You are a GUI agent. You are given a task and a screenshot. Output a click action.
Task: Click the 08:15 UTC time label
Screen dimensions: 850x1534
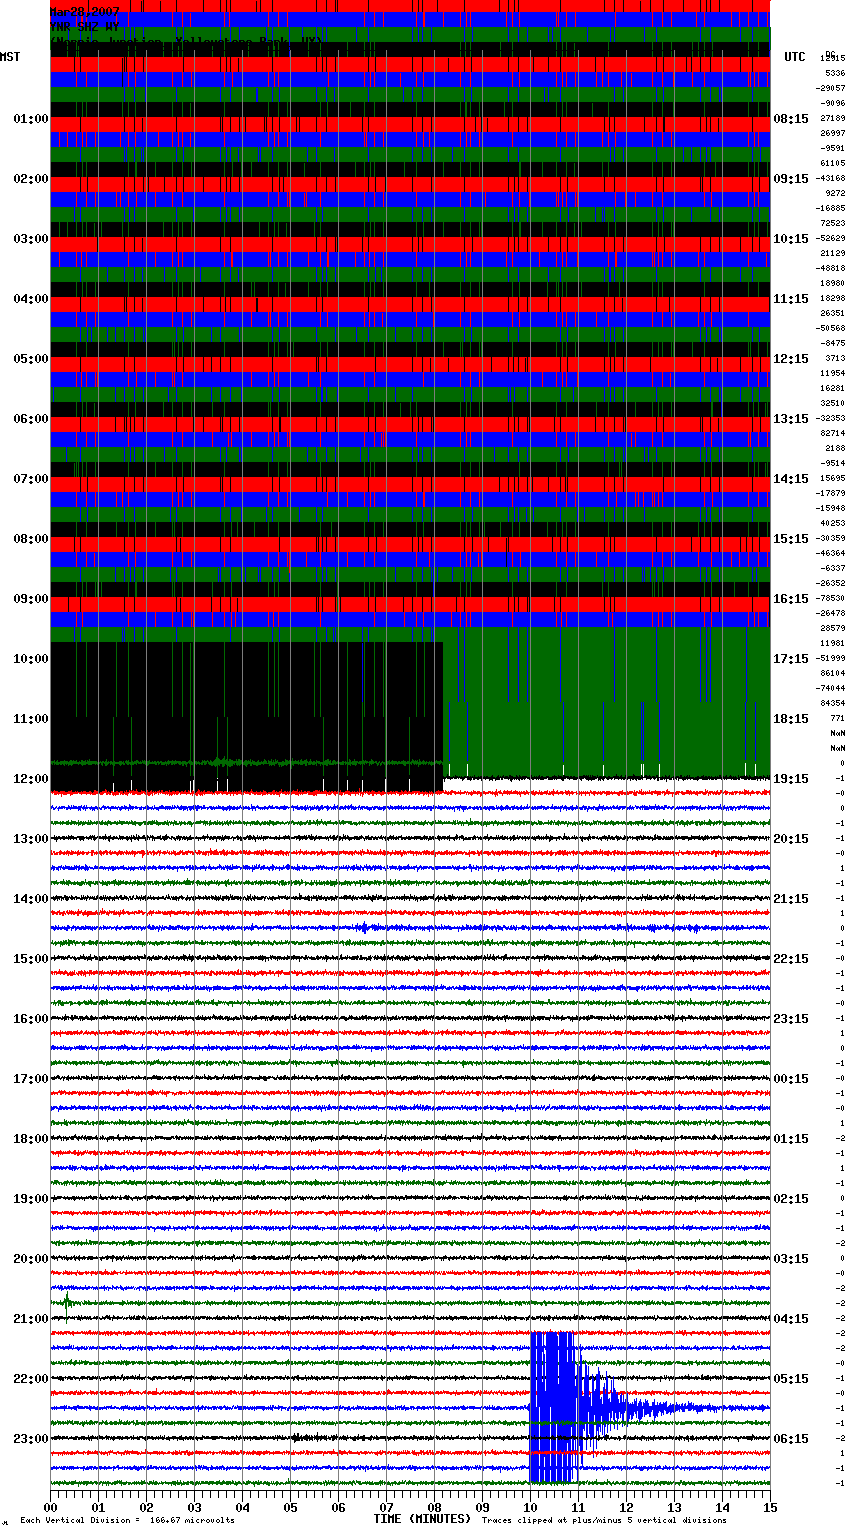[791, 119]
